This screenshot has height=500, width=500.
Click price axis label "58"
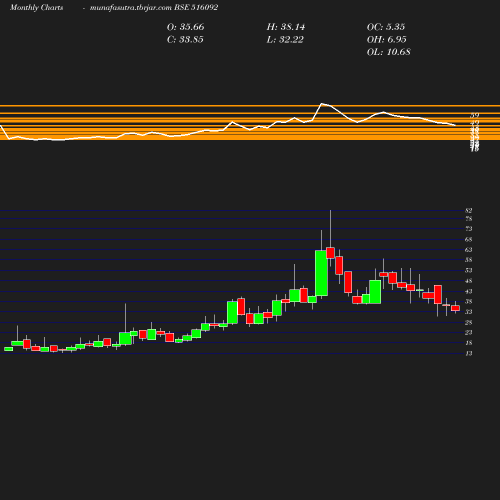(469, 260)
